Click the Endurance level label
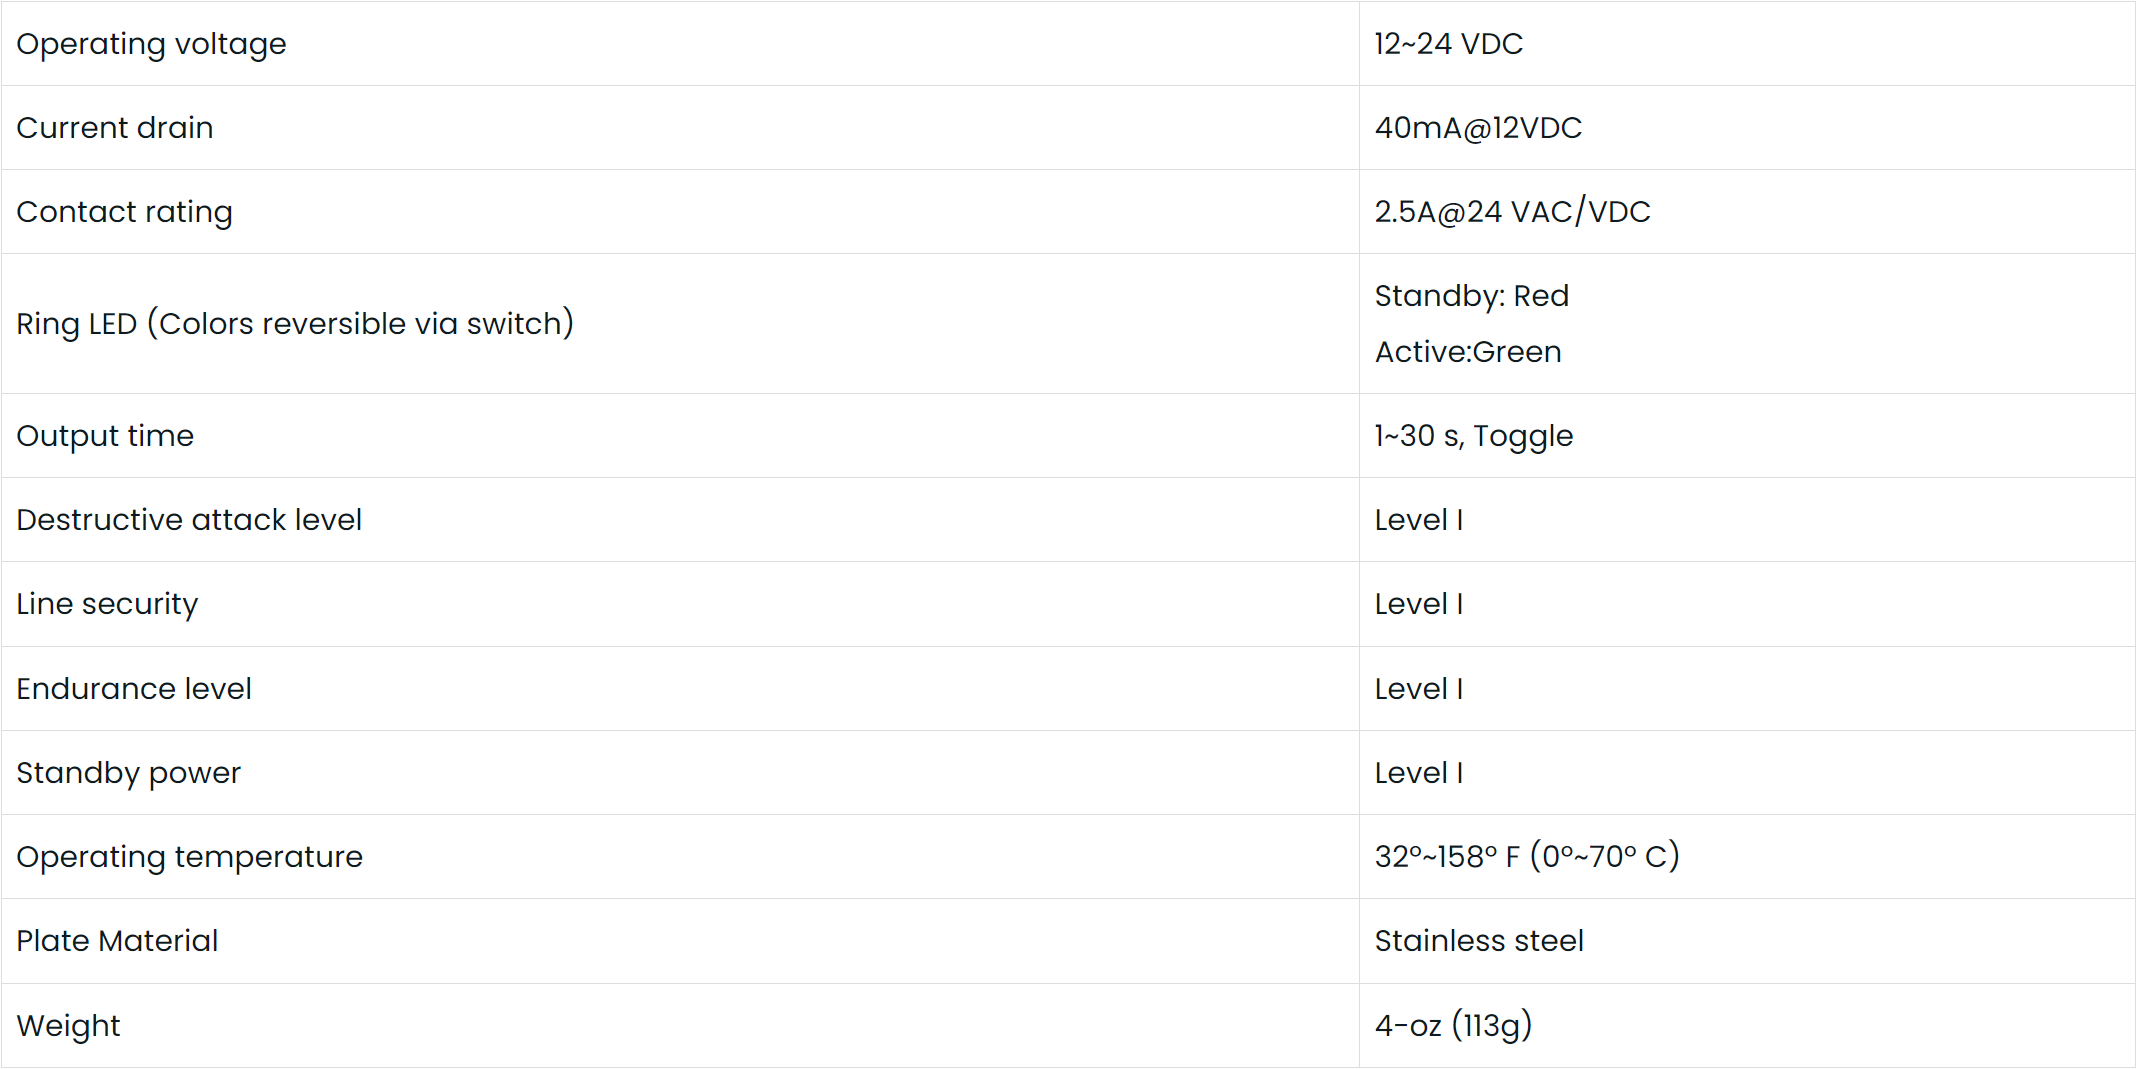Viewport: 2139px width, 1070px height. 134,689
